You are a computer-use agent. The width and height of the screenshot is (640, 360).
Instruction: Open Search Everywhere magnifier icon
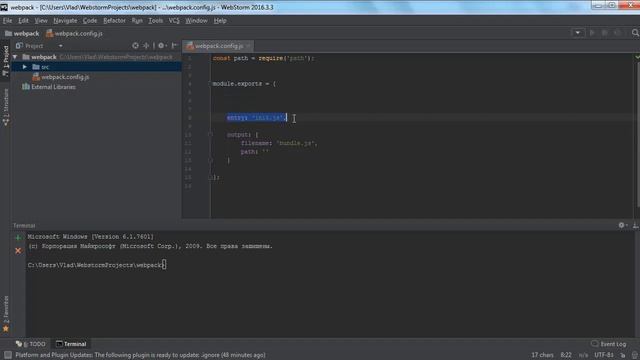pos(635,33)
